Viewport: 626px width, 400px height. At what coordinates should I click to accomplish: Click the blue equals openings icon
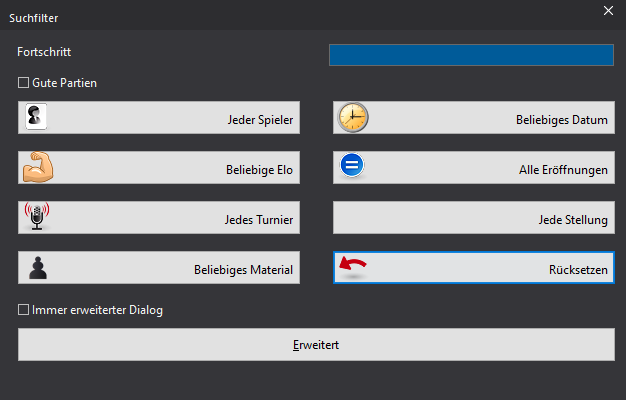coord(351,166)
